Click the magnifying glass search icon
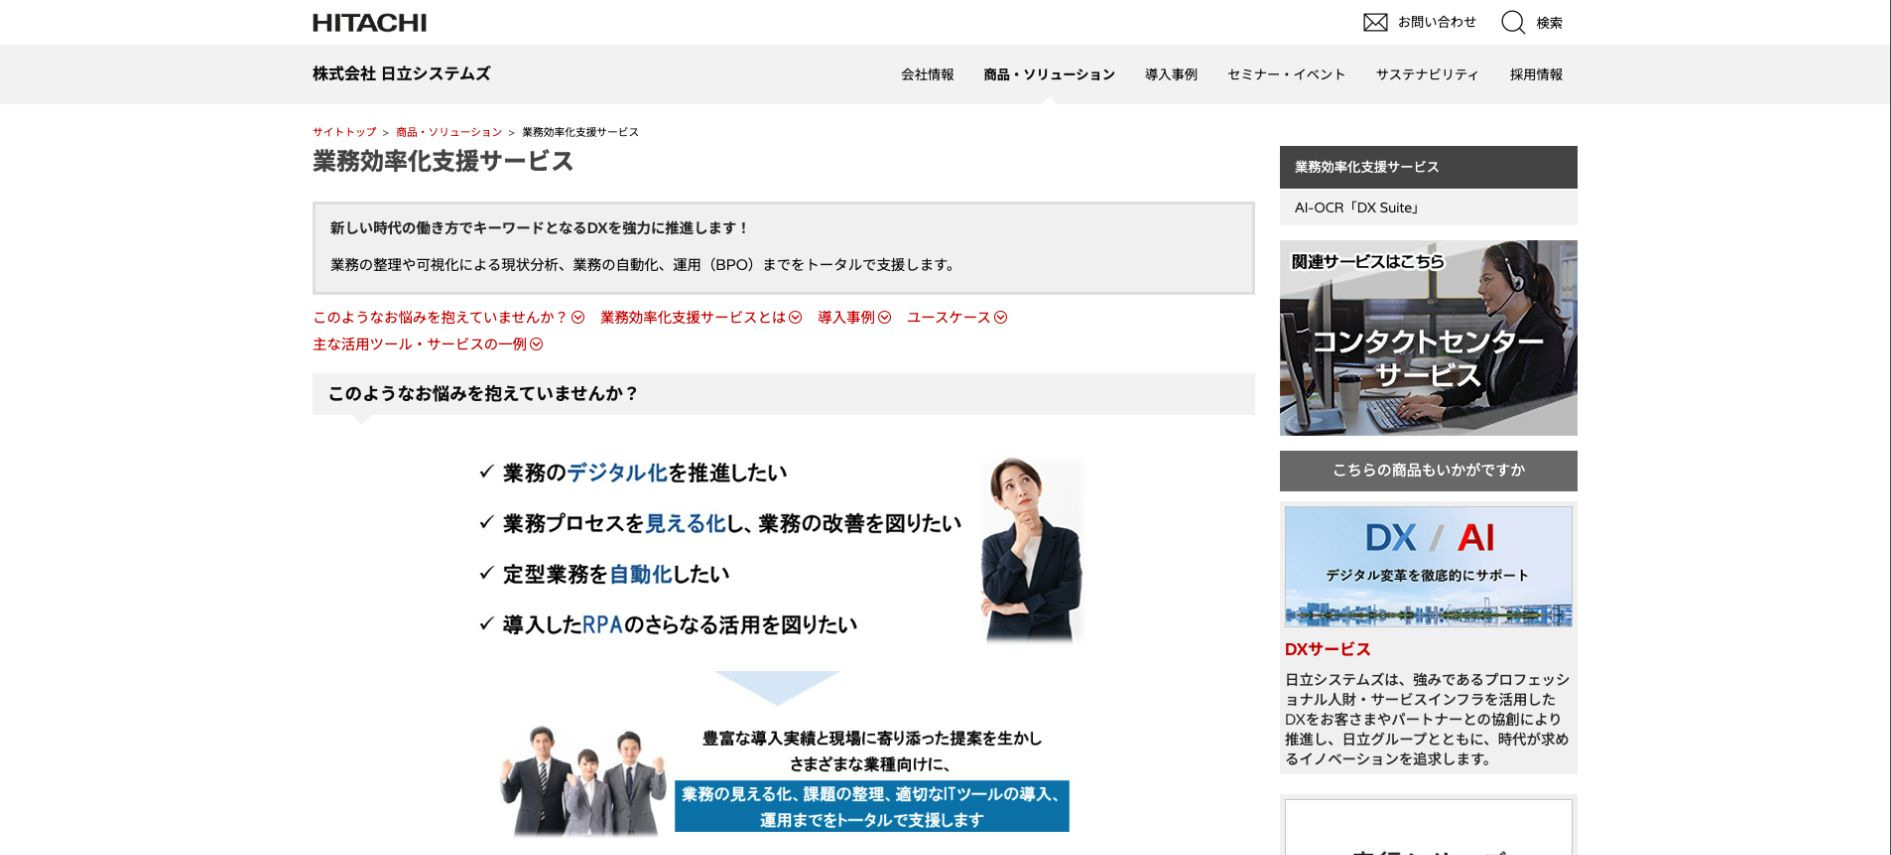The image size is (1891, 855). coord(1513,22)
